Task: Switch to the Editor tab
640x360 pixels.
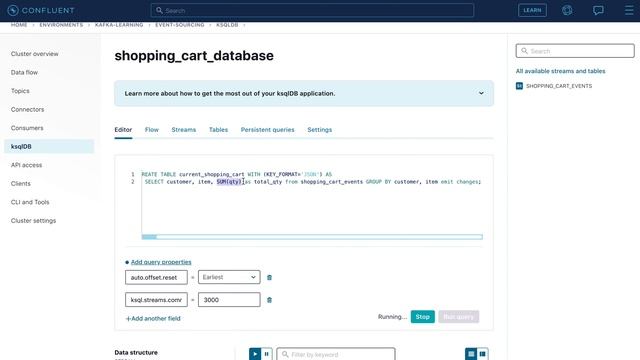Action: [123, 130]
